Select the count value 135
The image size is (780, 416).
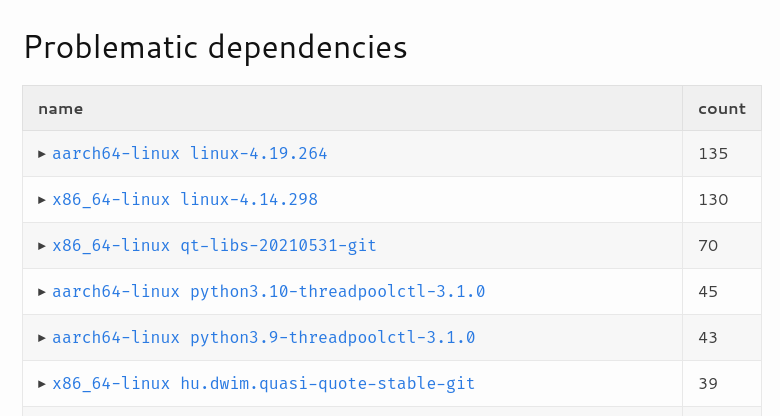(x=713, y=154)
